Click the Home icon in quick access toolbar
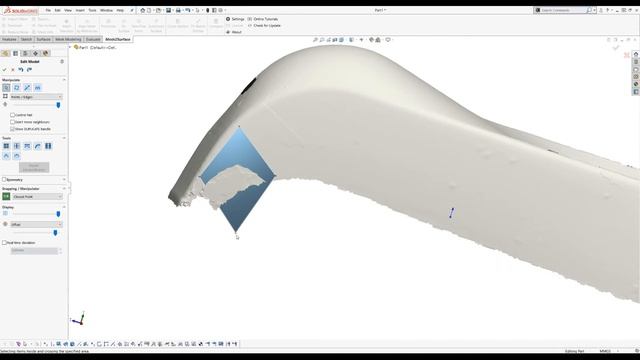This screenshot has width=640, height=360. [x=142, y=10]
